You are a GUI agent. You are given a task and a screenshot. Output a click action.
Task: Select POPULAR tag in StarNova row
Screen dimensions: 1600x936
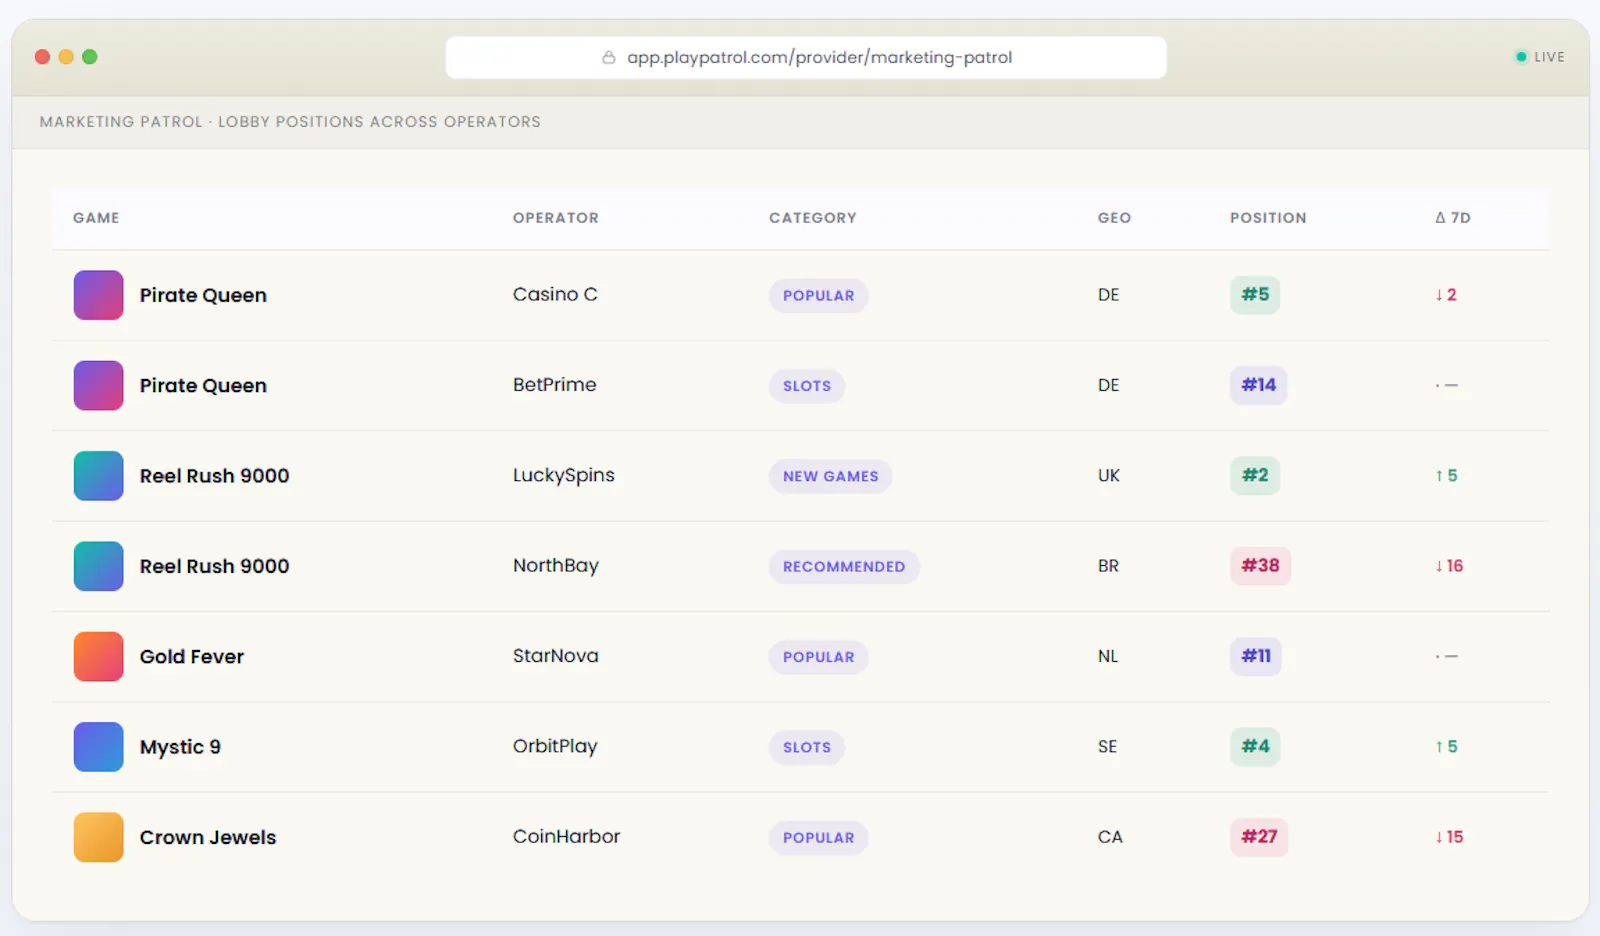tap(818, 657)
